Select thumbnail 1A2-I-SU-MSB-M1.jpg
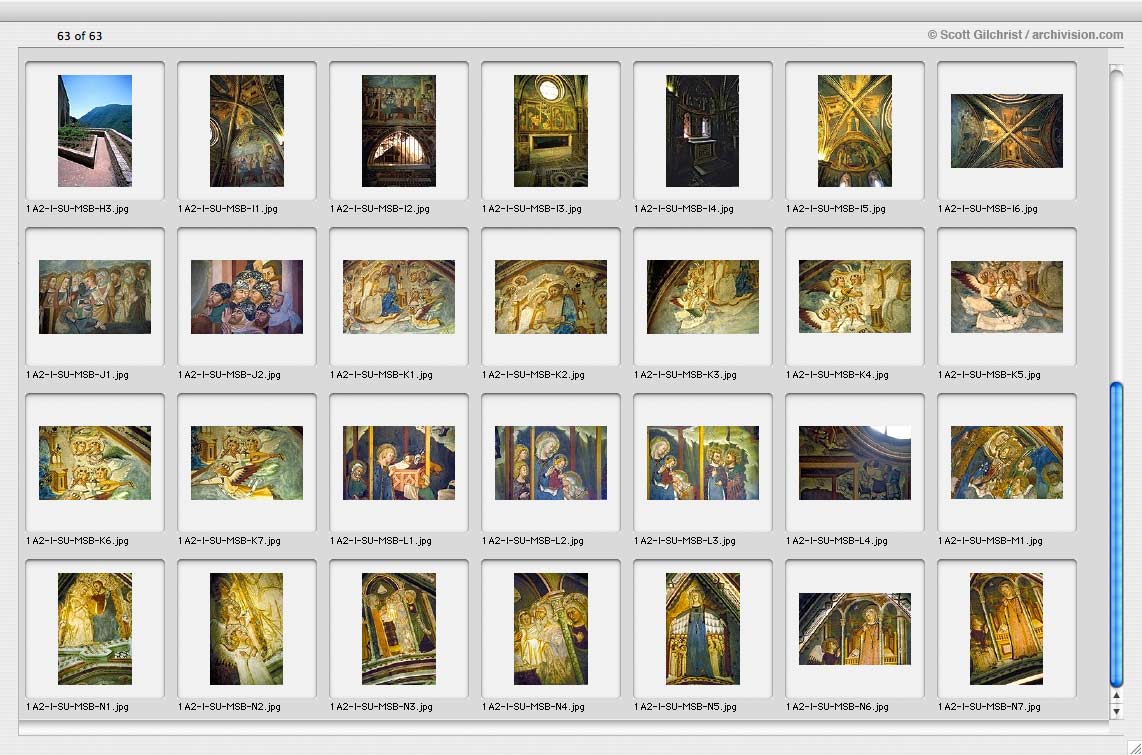1142x755 pixels. [x=1007, y=462]
